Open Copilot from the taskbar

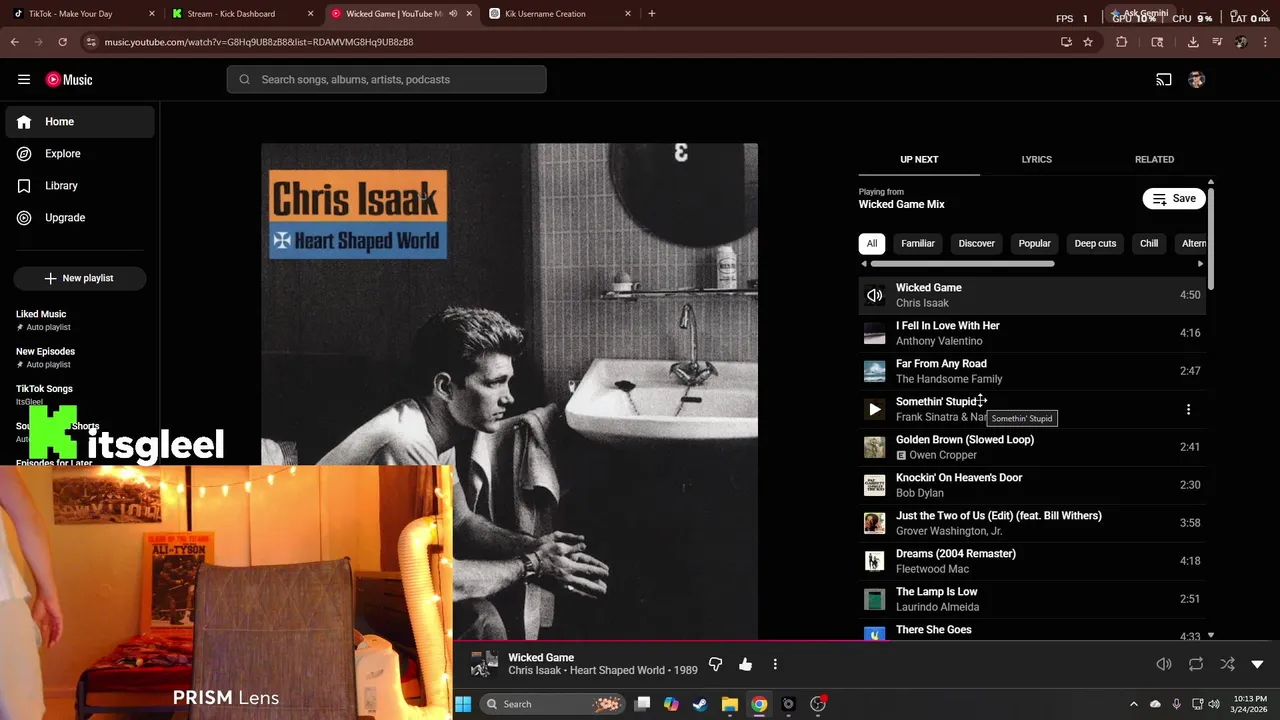pyautogui.click(x=671, y=704)
